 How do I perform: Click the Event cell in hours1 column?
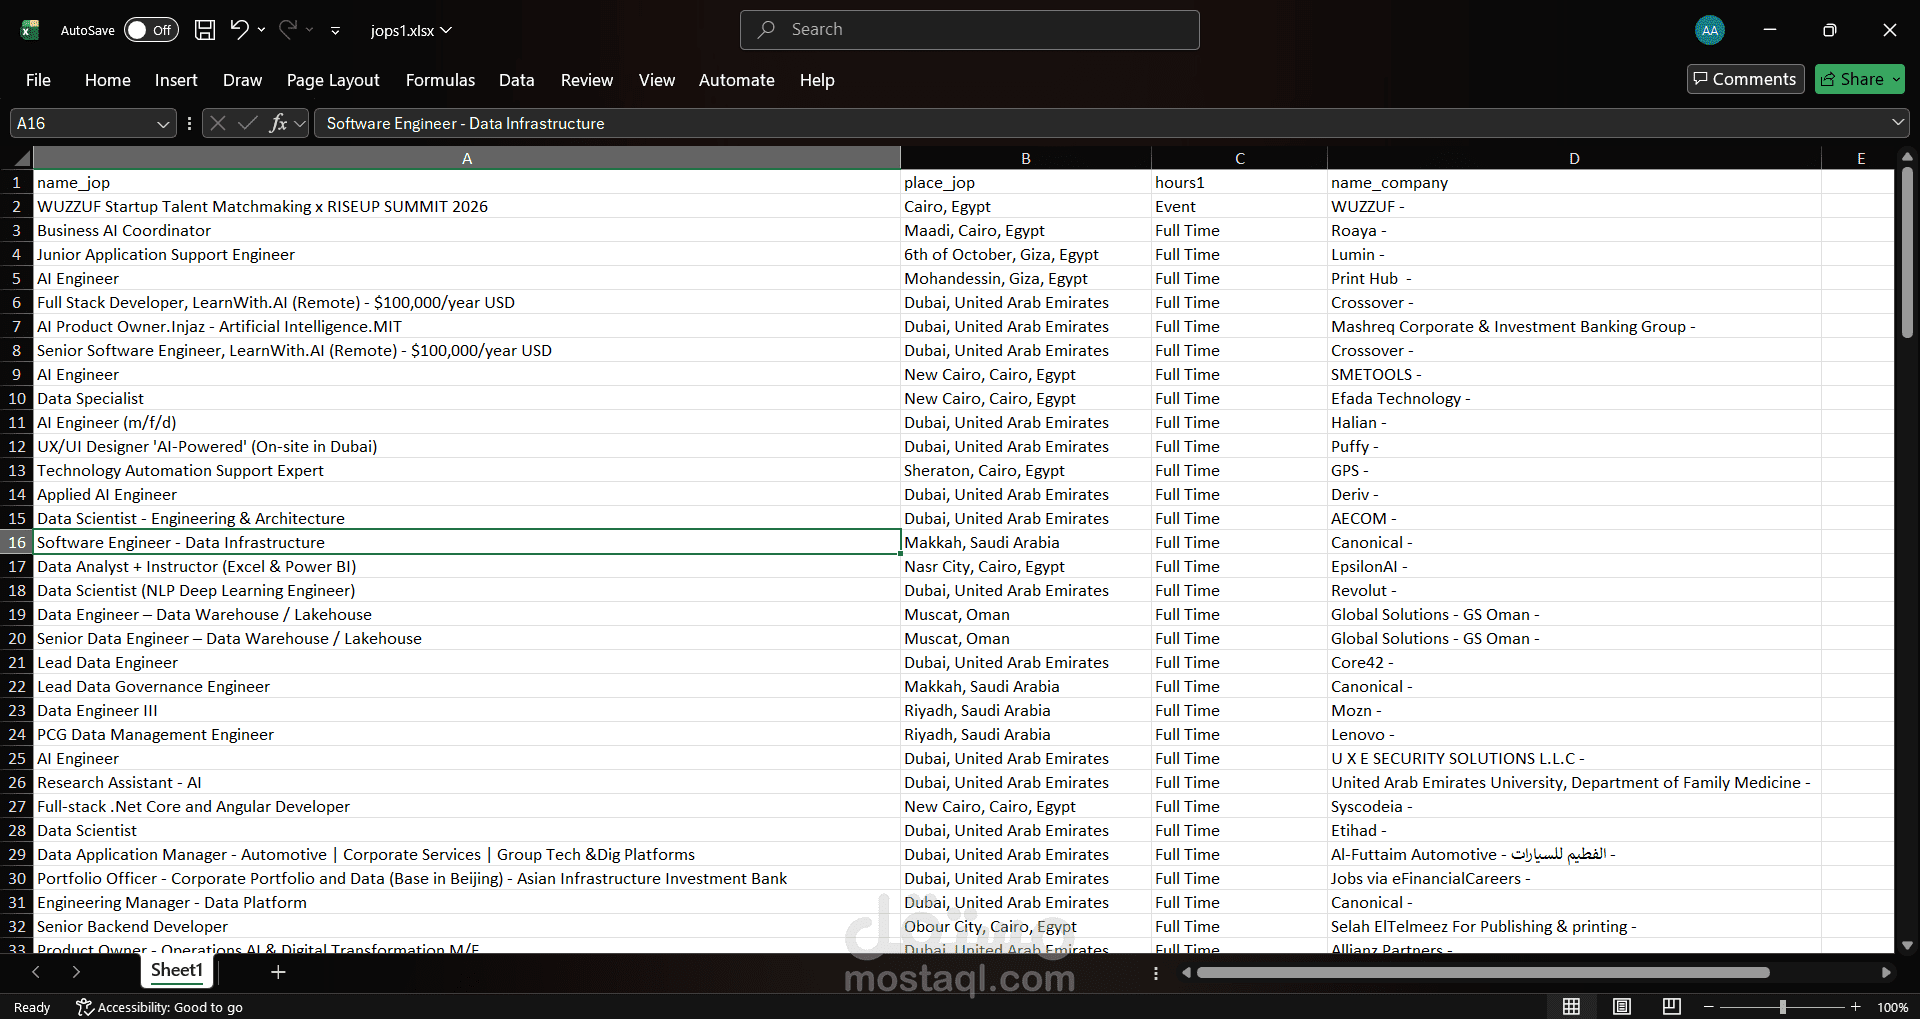point(1239,206)
